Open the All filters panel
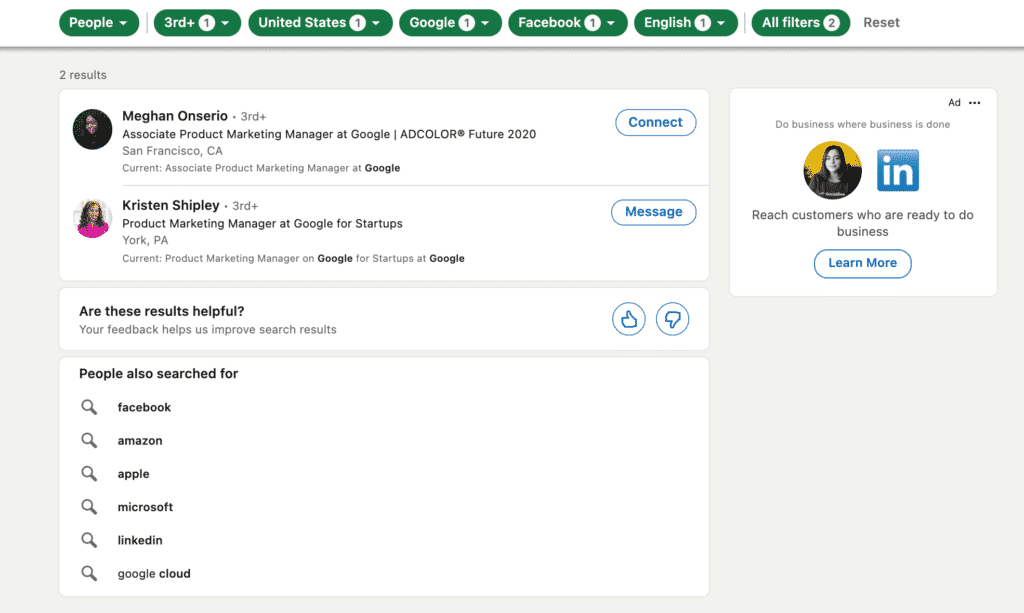 (801, 23)
